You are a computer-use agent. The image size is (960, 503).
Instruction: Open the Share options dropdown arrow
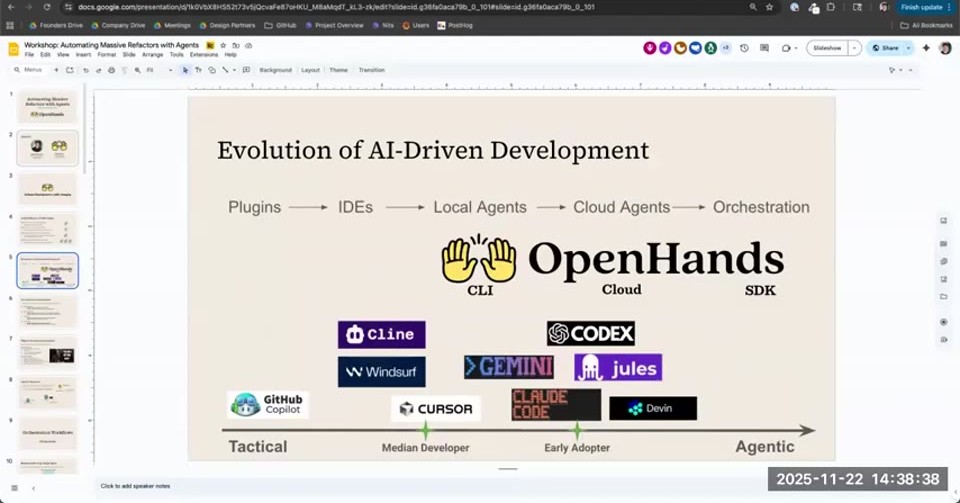909,48
